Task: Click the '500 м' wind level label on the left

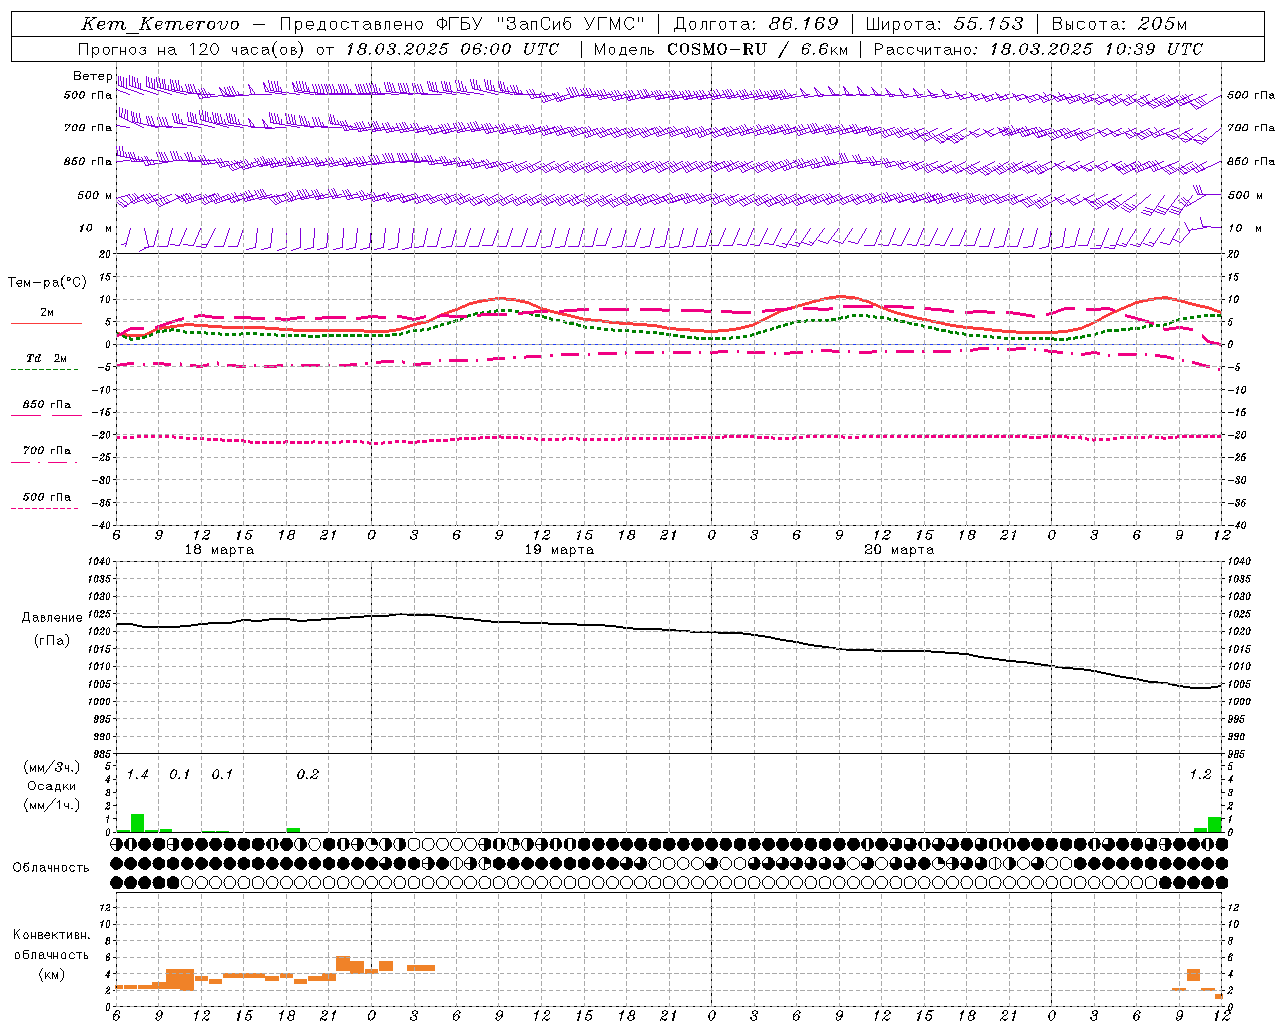Action: (x=95, y=195)
